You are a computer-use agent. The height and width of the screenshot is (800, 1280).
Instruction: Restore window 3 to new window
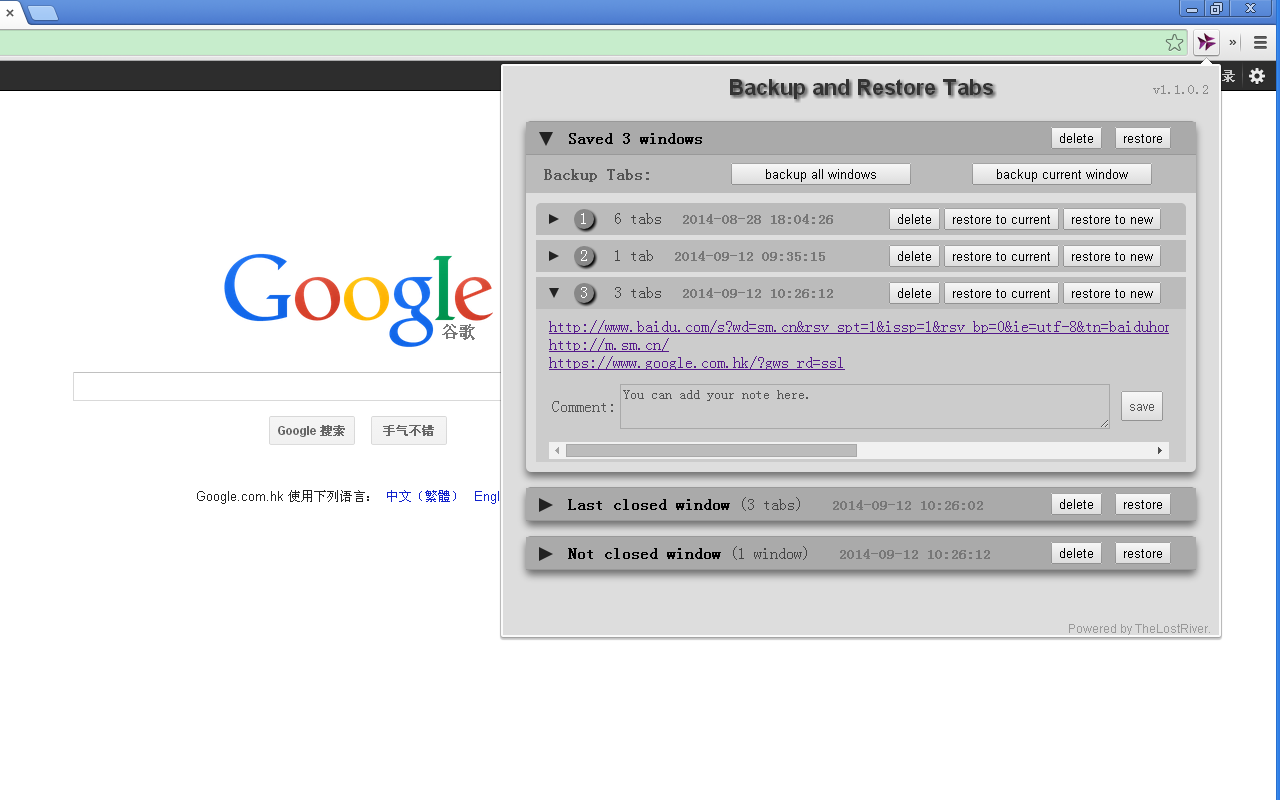pyautogui.click(x=1112, y=293)
